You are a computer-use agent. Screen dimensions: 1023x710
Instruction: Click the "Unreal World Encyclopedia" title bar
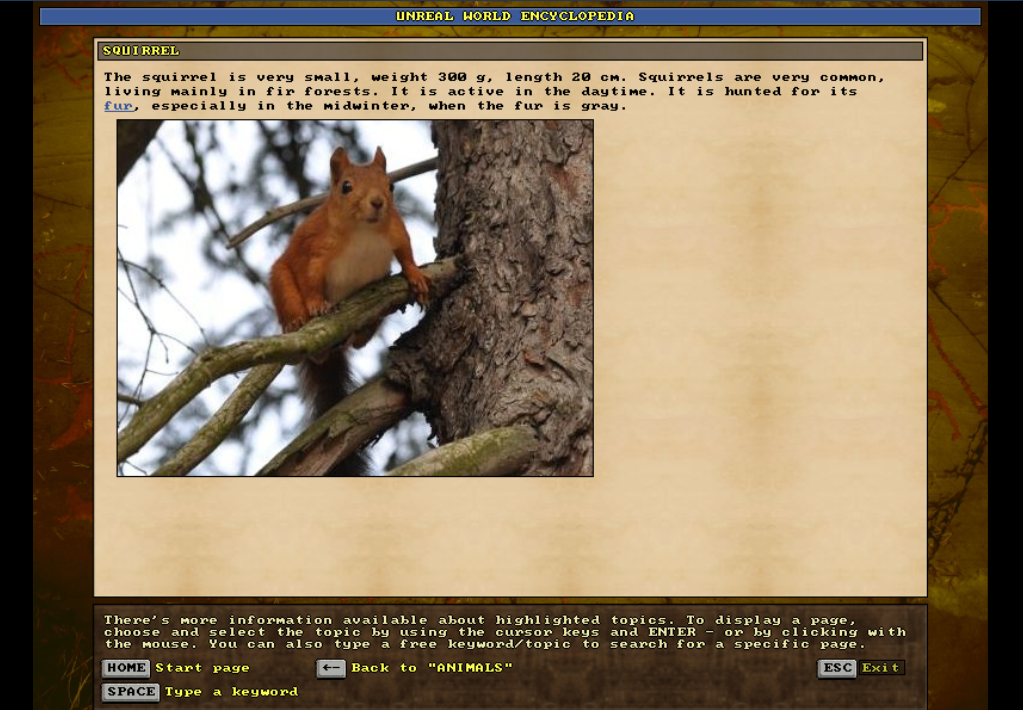point(510,16)
